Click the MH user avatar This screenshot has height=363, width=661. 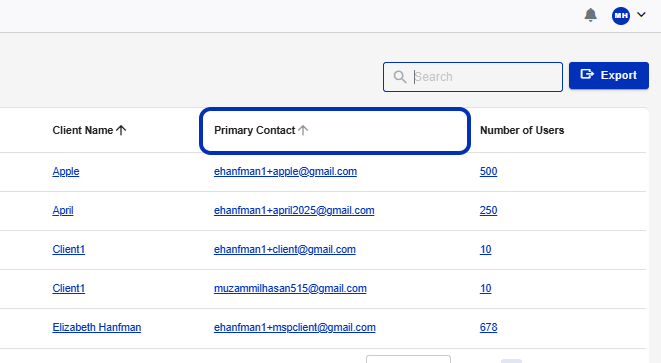[621, 16]
